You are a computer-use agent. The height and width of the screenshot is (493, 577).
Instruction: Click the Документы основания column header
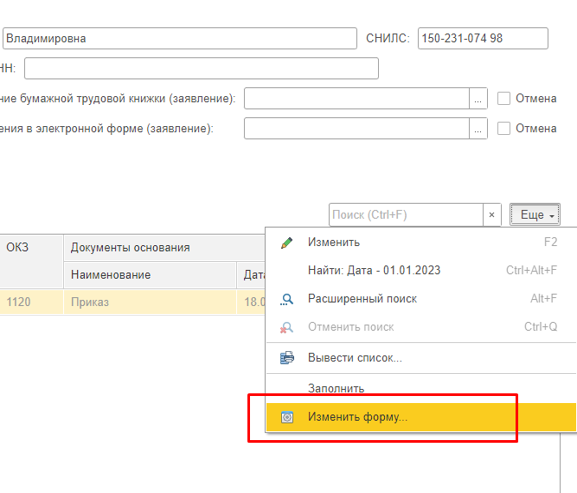click(x=164, y=248)
